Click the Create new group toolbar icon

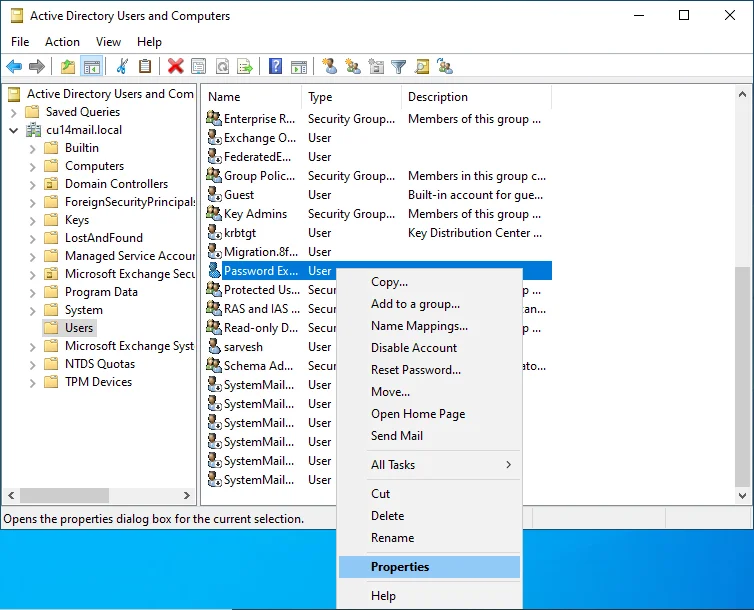pyautogui.click(x=353, y=66)
